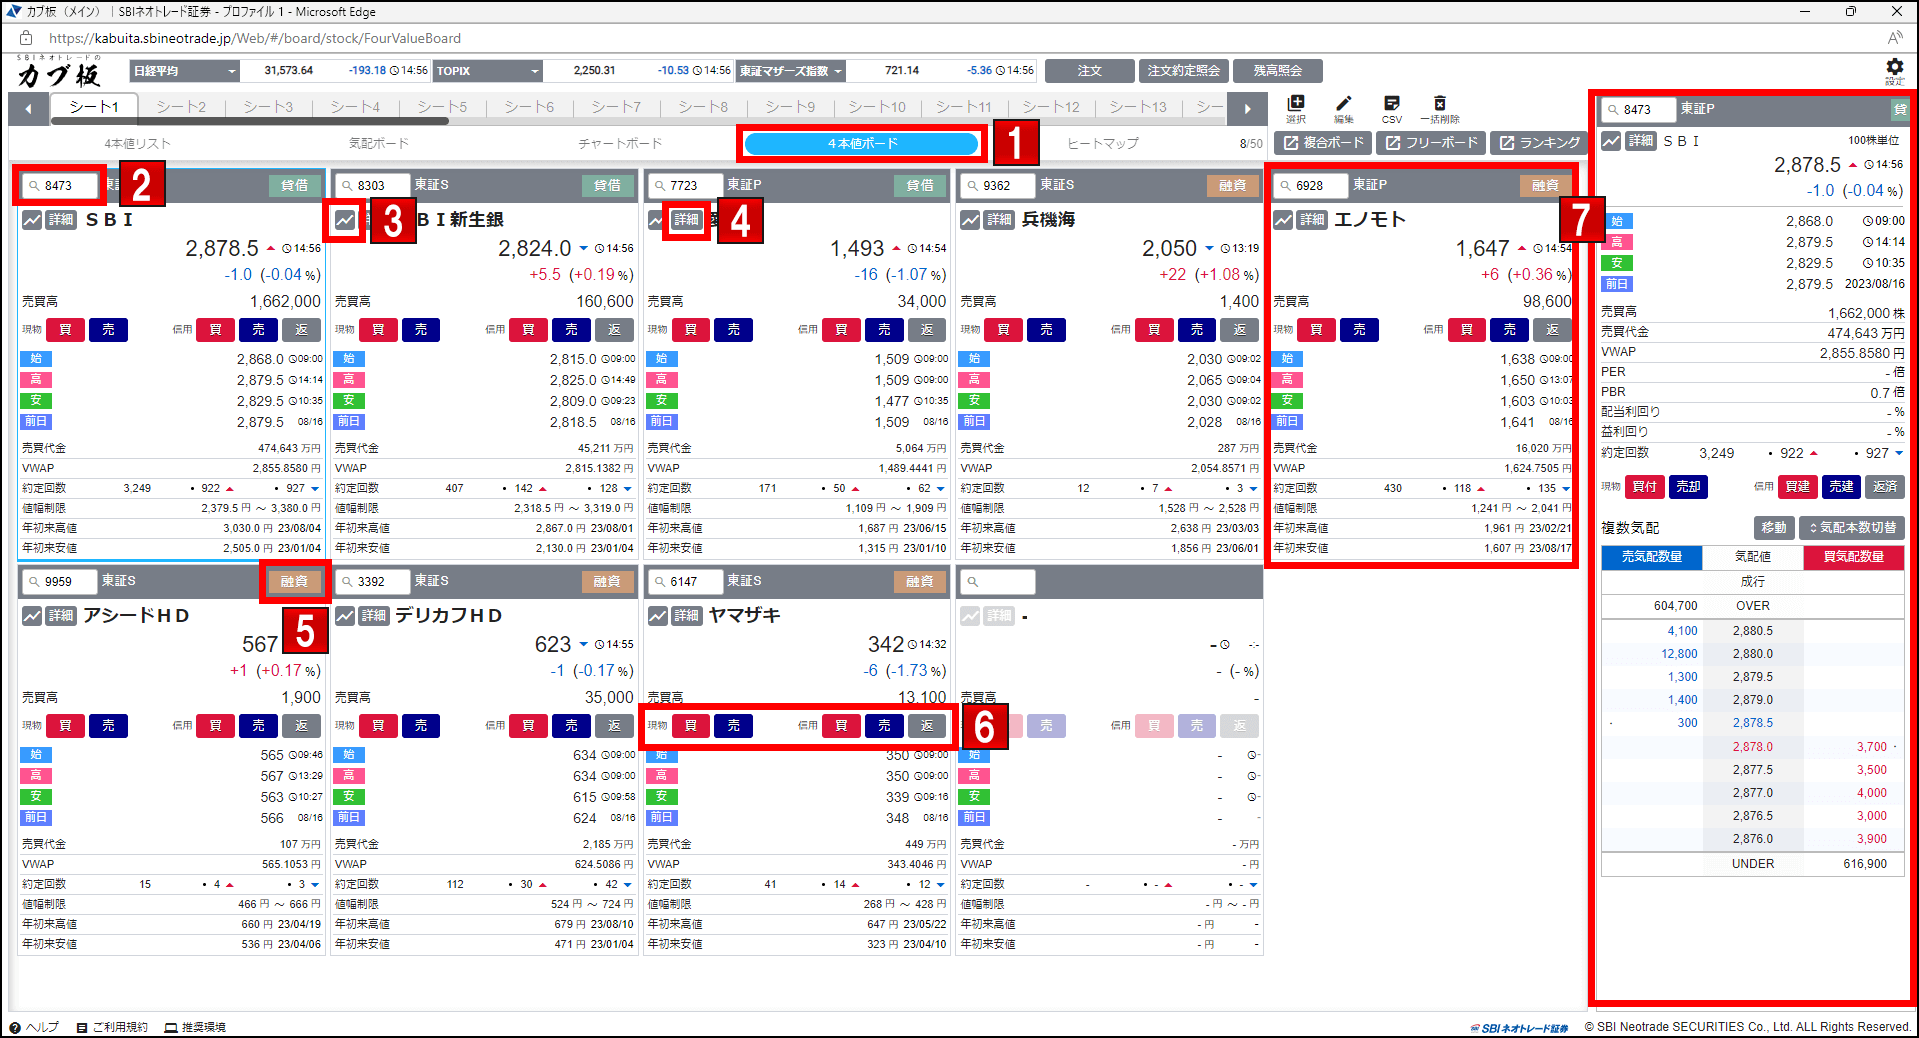Open TOPIX index dropdown
This screenshot has height=1038, width=1919.
[x=488, y=71]
